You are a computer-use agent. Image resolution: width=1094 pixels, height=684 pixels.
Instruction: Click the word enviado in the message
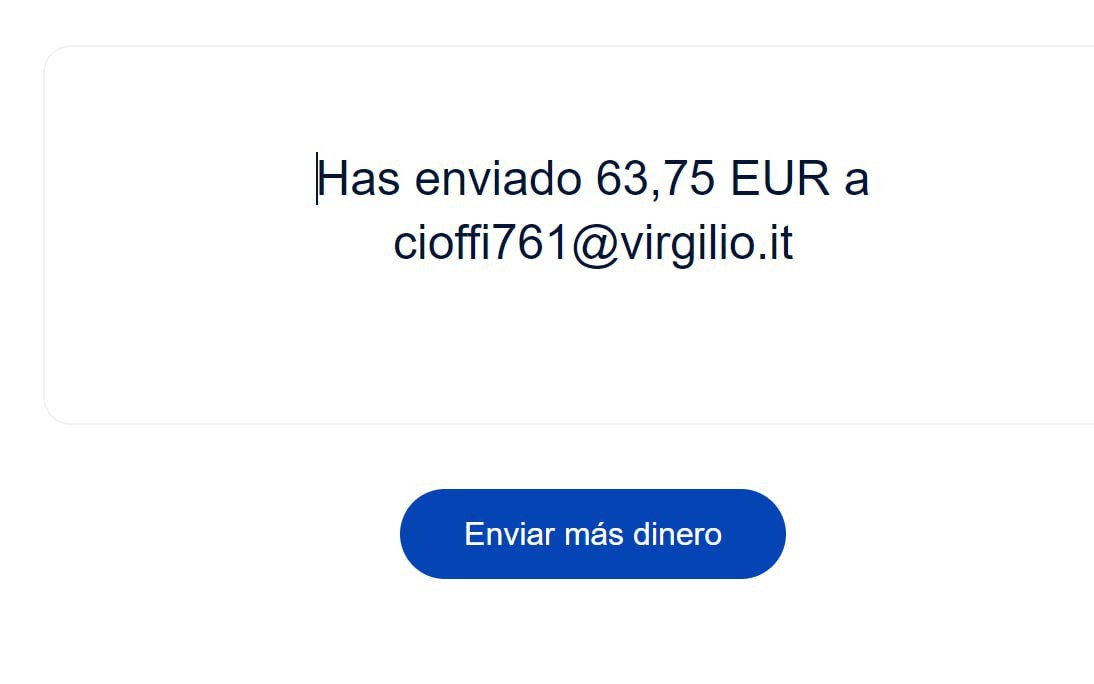tap(498, 178)
